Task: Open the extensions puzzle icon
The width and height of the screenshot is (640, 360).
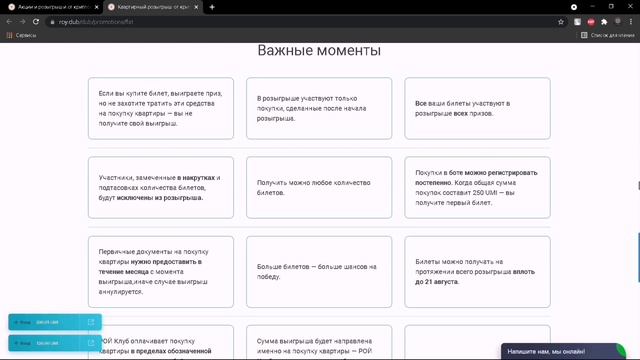Action: click(x=604, y=22)
